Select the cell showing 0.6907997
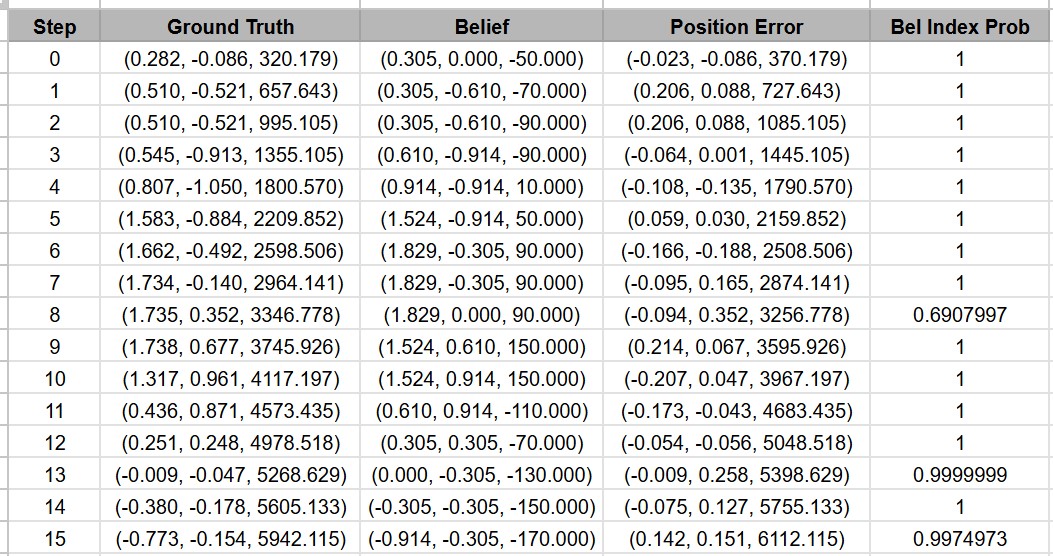 [960, 315]
